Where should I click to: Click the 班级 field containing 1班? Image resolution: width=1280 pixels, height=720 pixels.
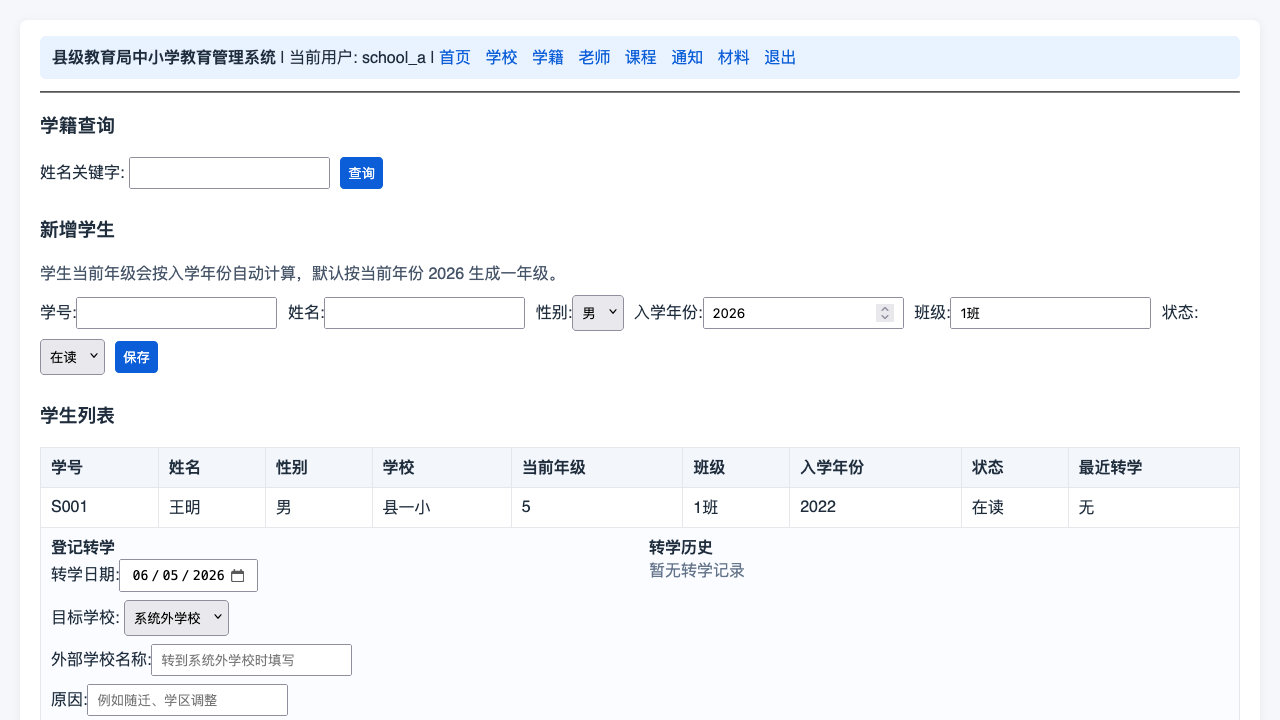(x=1050, y=313)
